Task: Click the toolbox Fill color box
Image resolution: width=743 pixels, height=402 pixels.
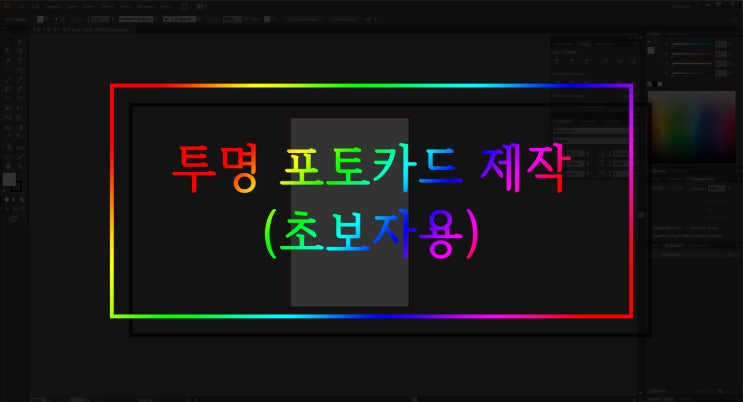Action: pyautogui.click(x=9, y=180)
